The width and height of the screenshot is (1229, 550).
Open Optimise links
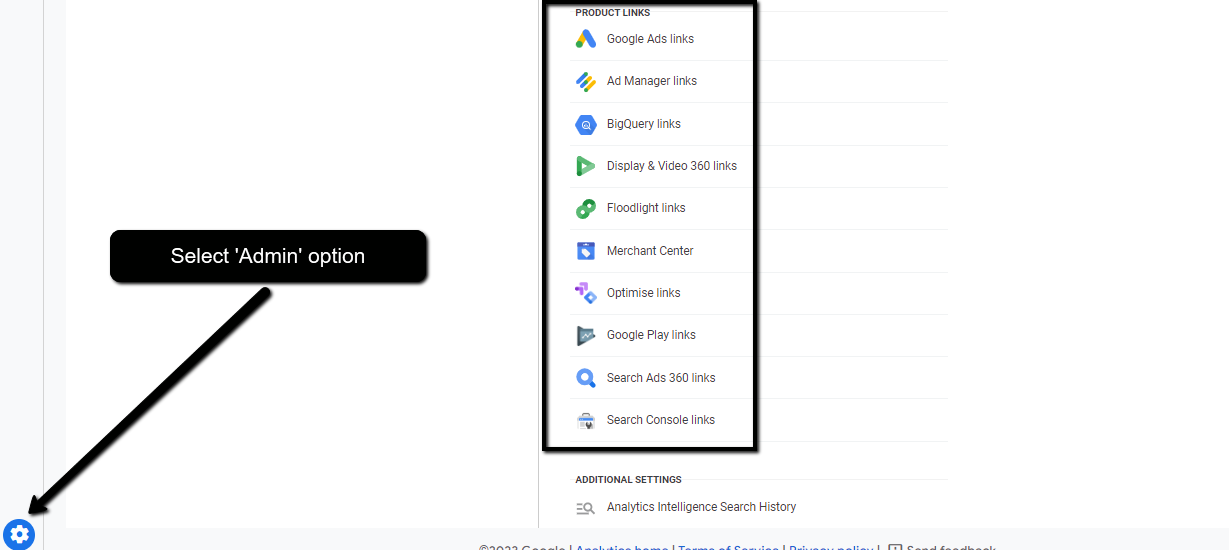644,293
